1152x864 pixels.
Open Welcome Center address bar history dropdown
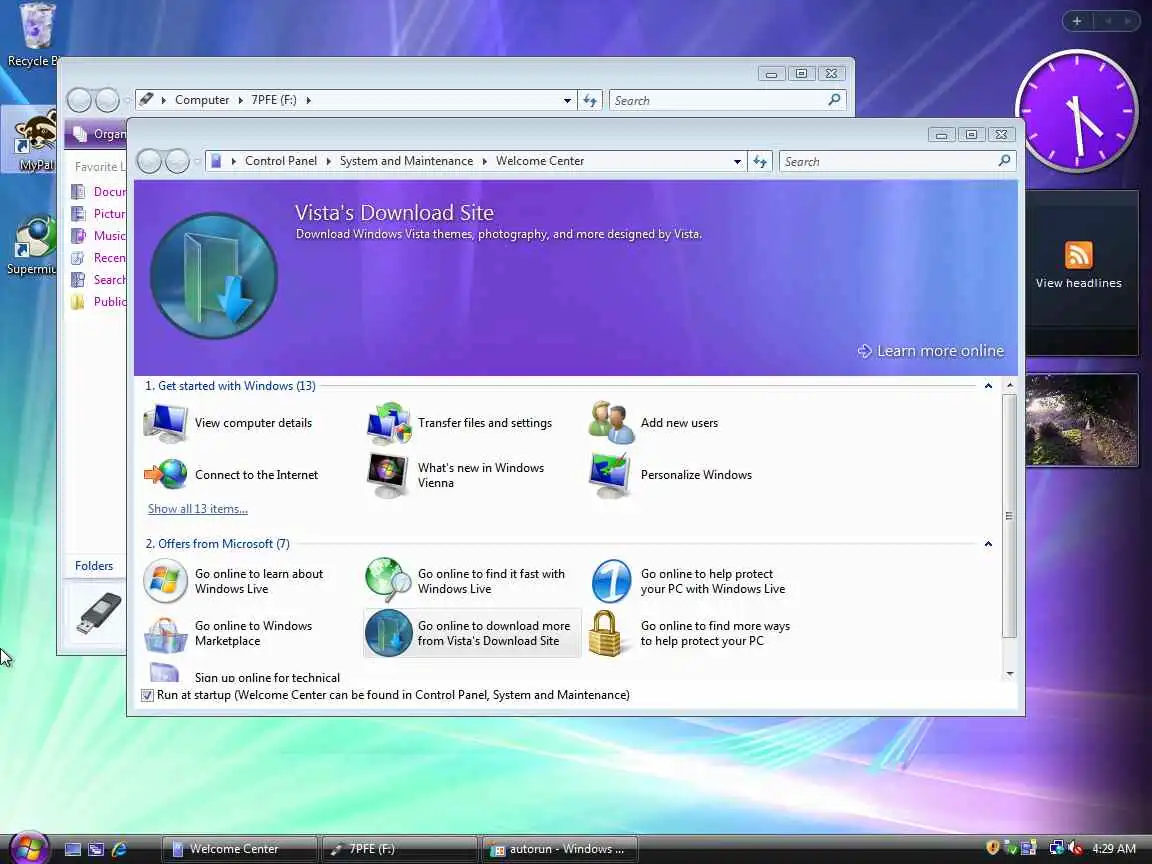[738, 162]
